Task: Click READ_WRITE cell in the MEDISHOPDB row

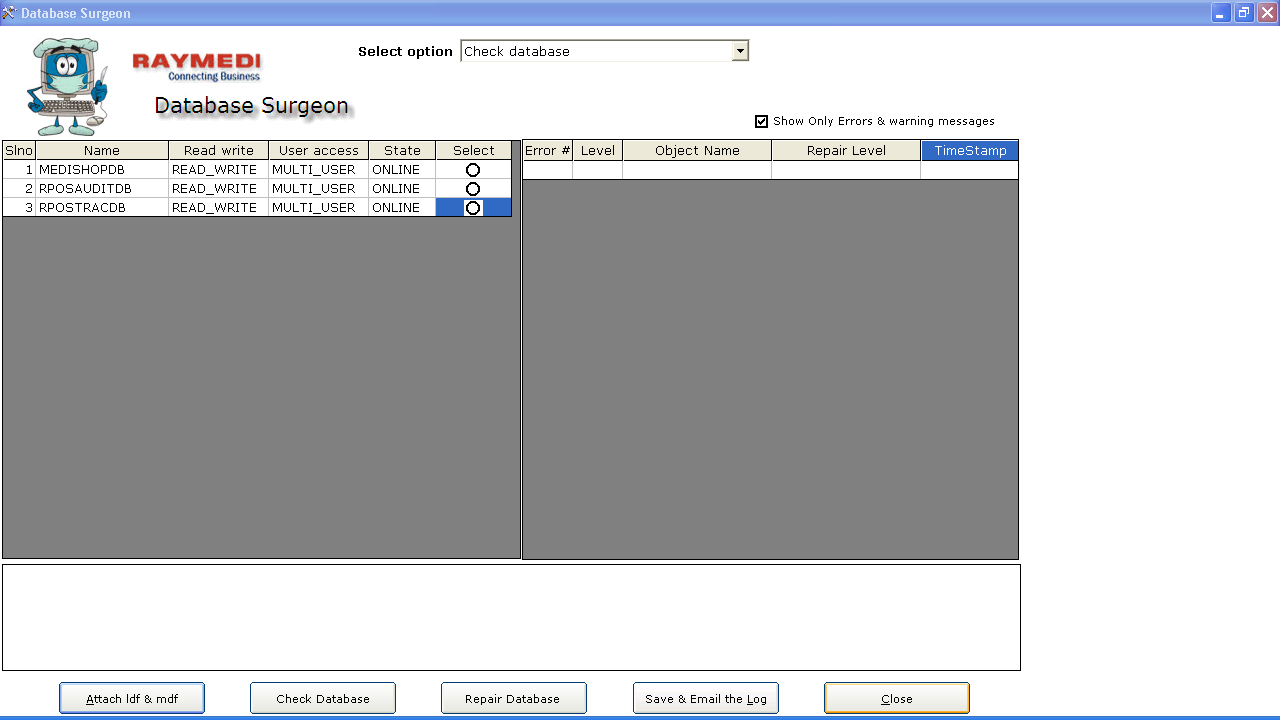Action: point(219,170)
